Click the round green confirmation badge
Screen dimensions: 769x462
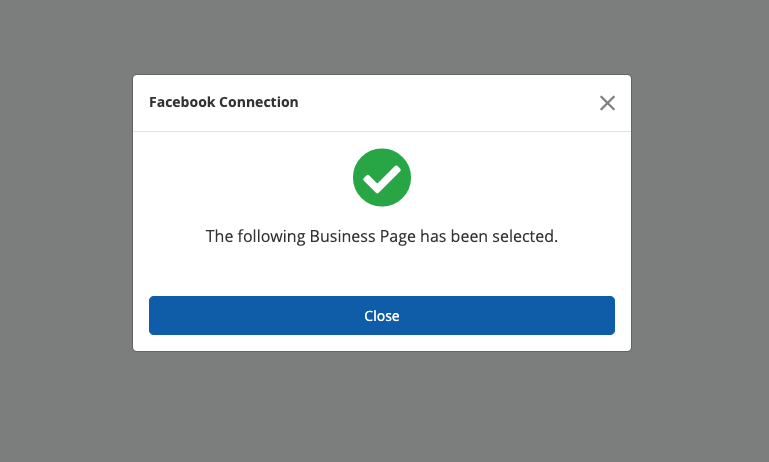click(382, 178)
